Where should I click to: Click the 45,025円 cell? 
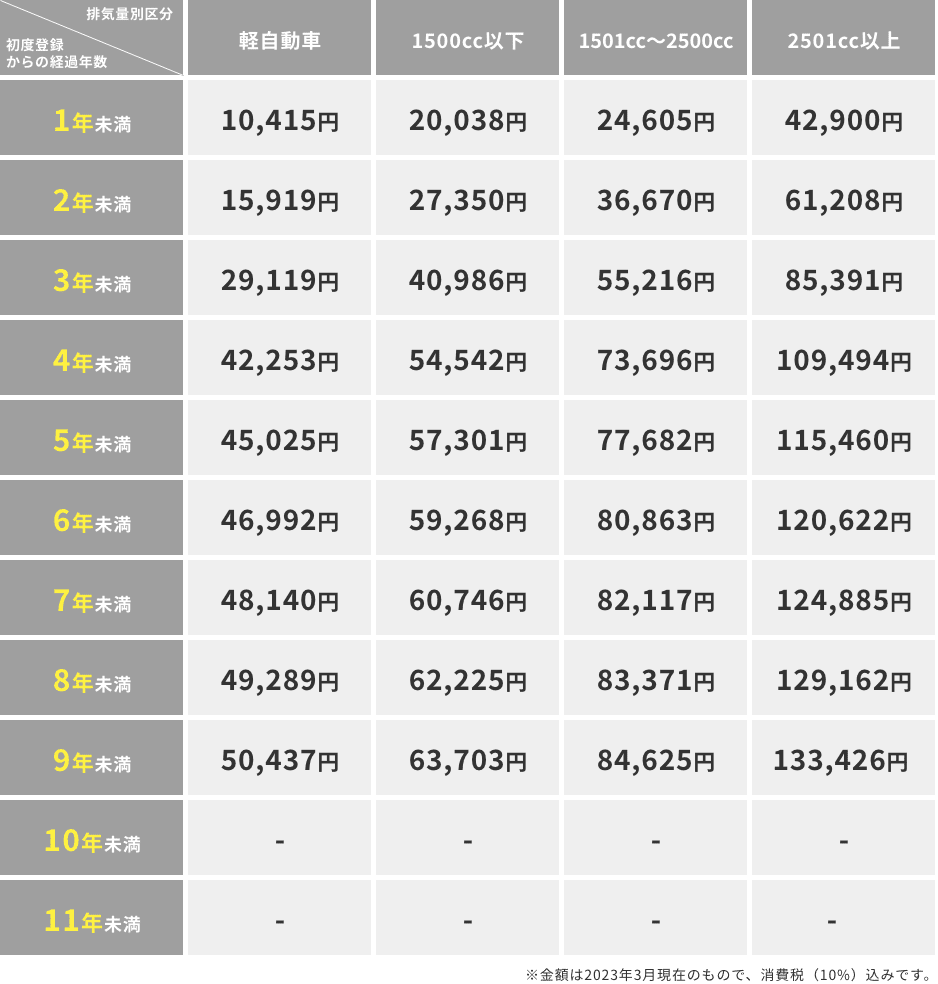pyautogui.click(x=279, y=441)
